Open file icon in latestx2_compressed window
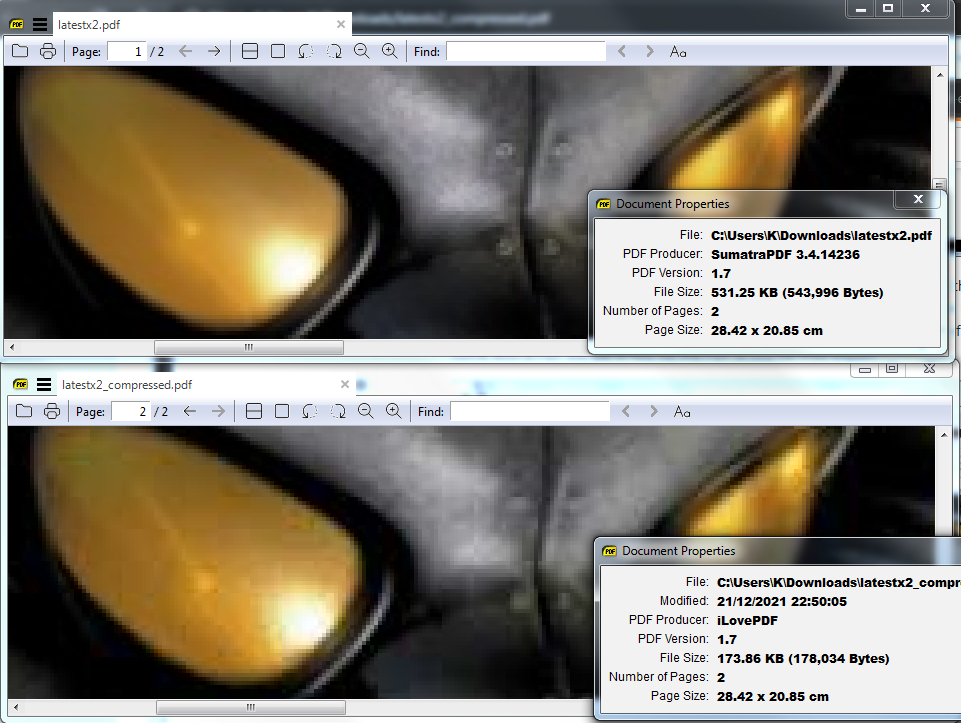961x723 pixels. pos(24,411)
